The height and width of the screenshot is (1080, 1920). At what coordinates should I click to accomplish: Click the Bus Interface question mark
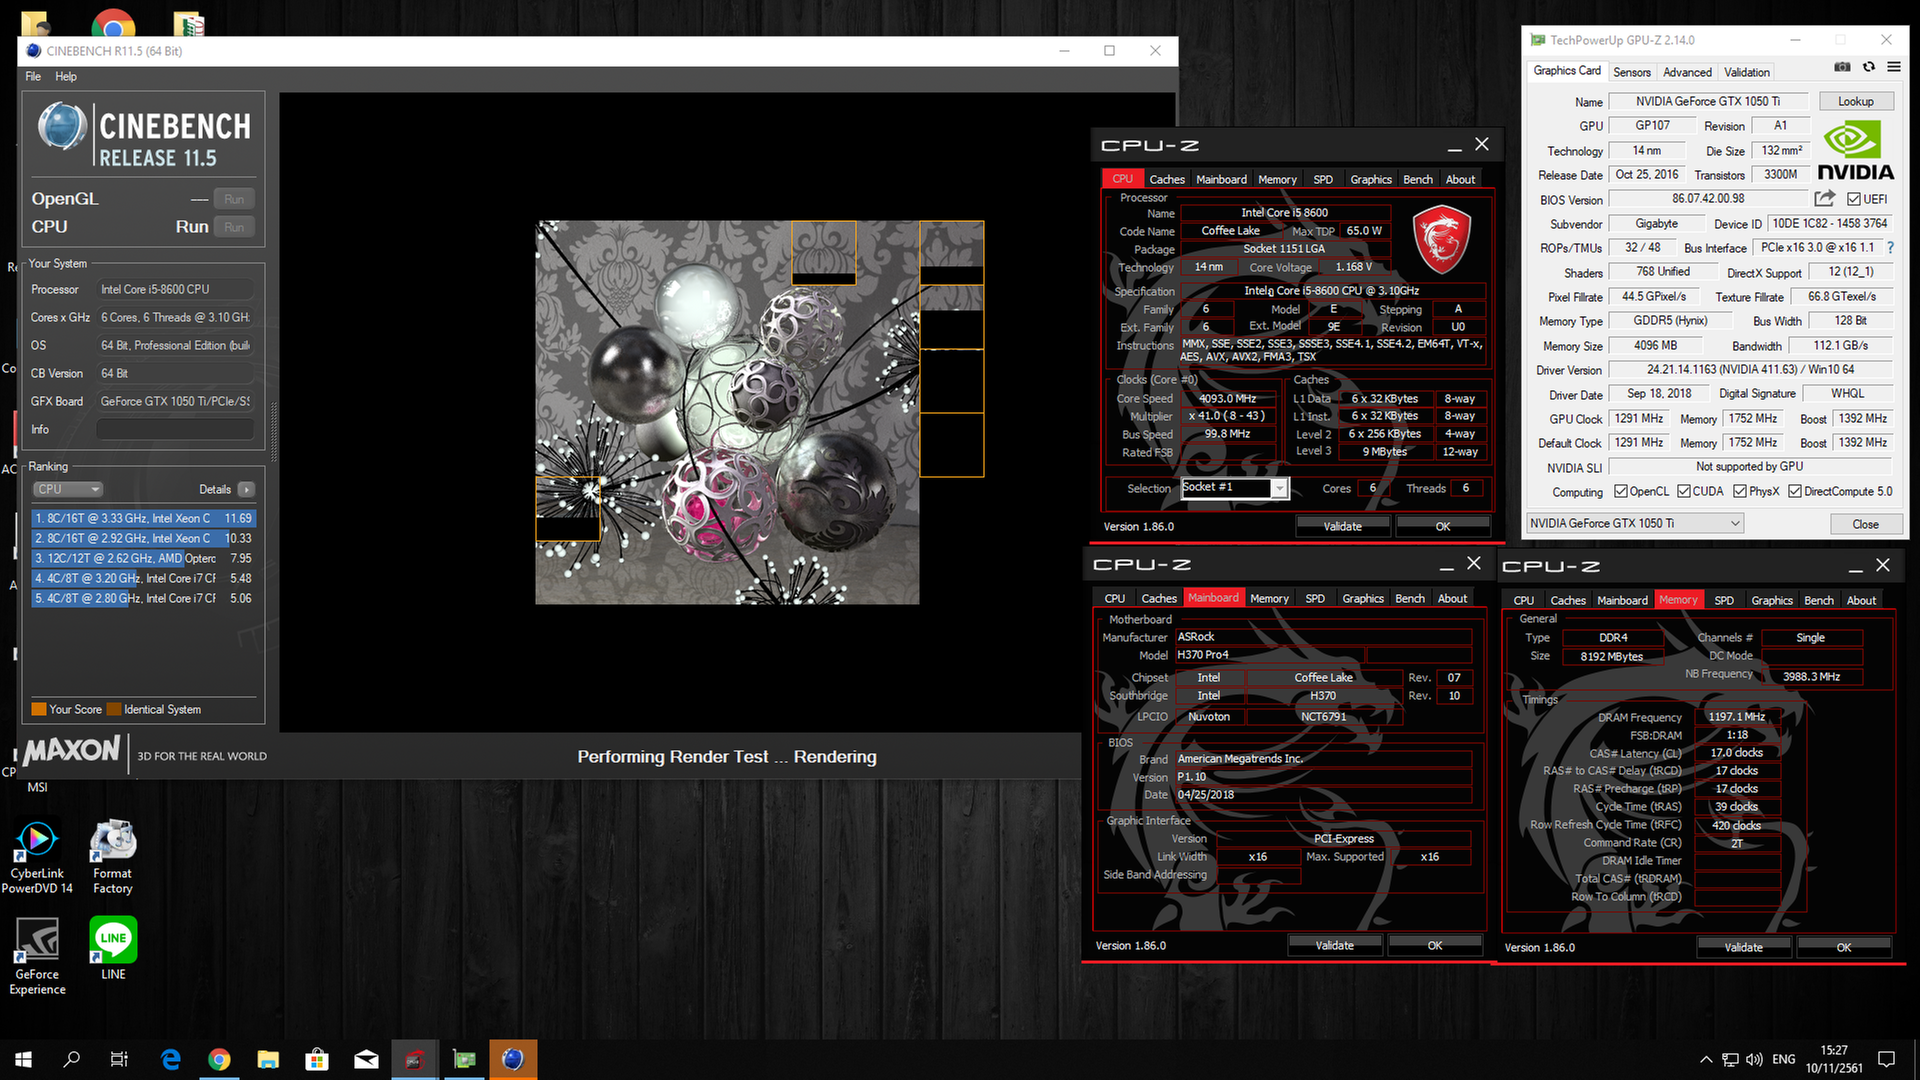1890,247
